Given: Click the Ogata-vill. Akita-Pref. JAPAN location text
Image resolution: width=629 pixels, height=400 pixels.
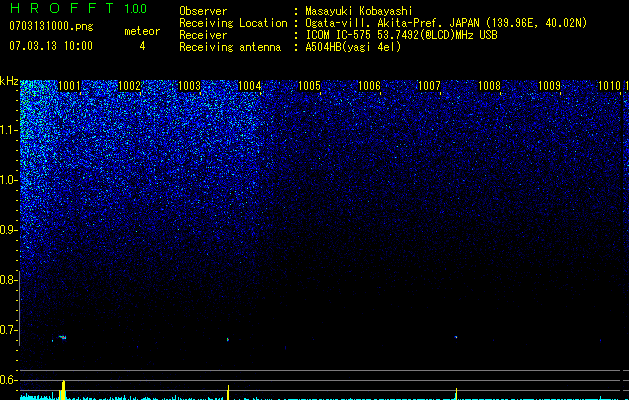Looking at the screenshot, I should [x=446, y=23].
